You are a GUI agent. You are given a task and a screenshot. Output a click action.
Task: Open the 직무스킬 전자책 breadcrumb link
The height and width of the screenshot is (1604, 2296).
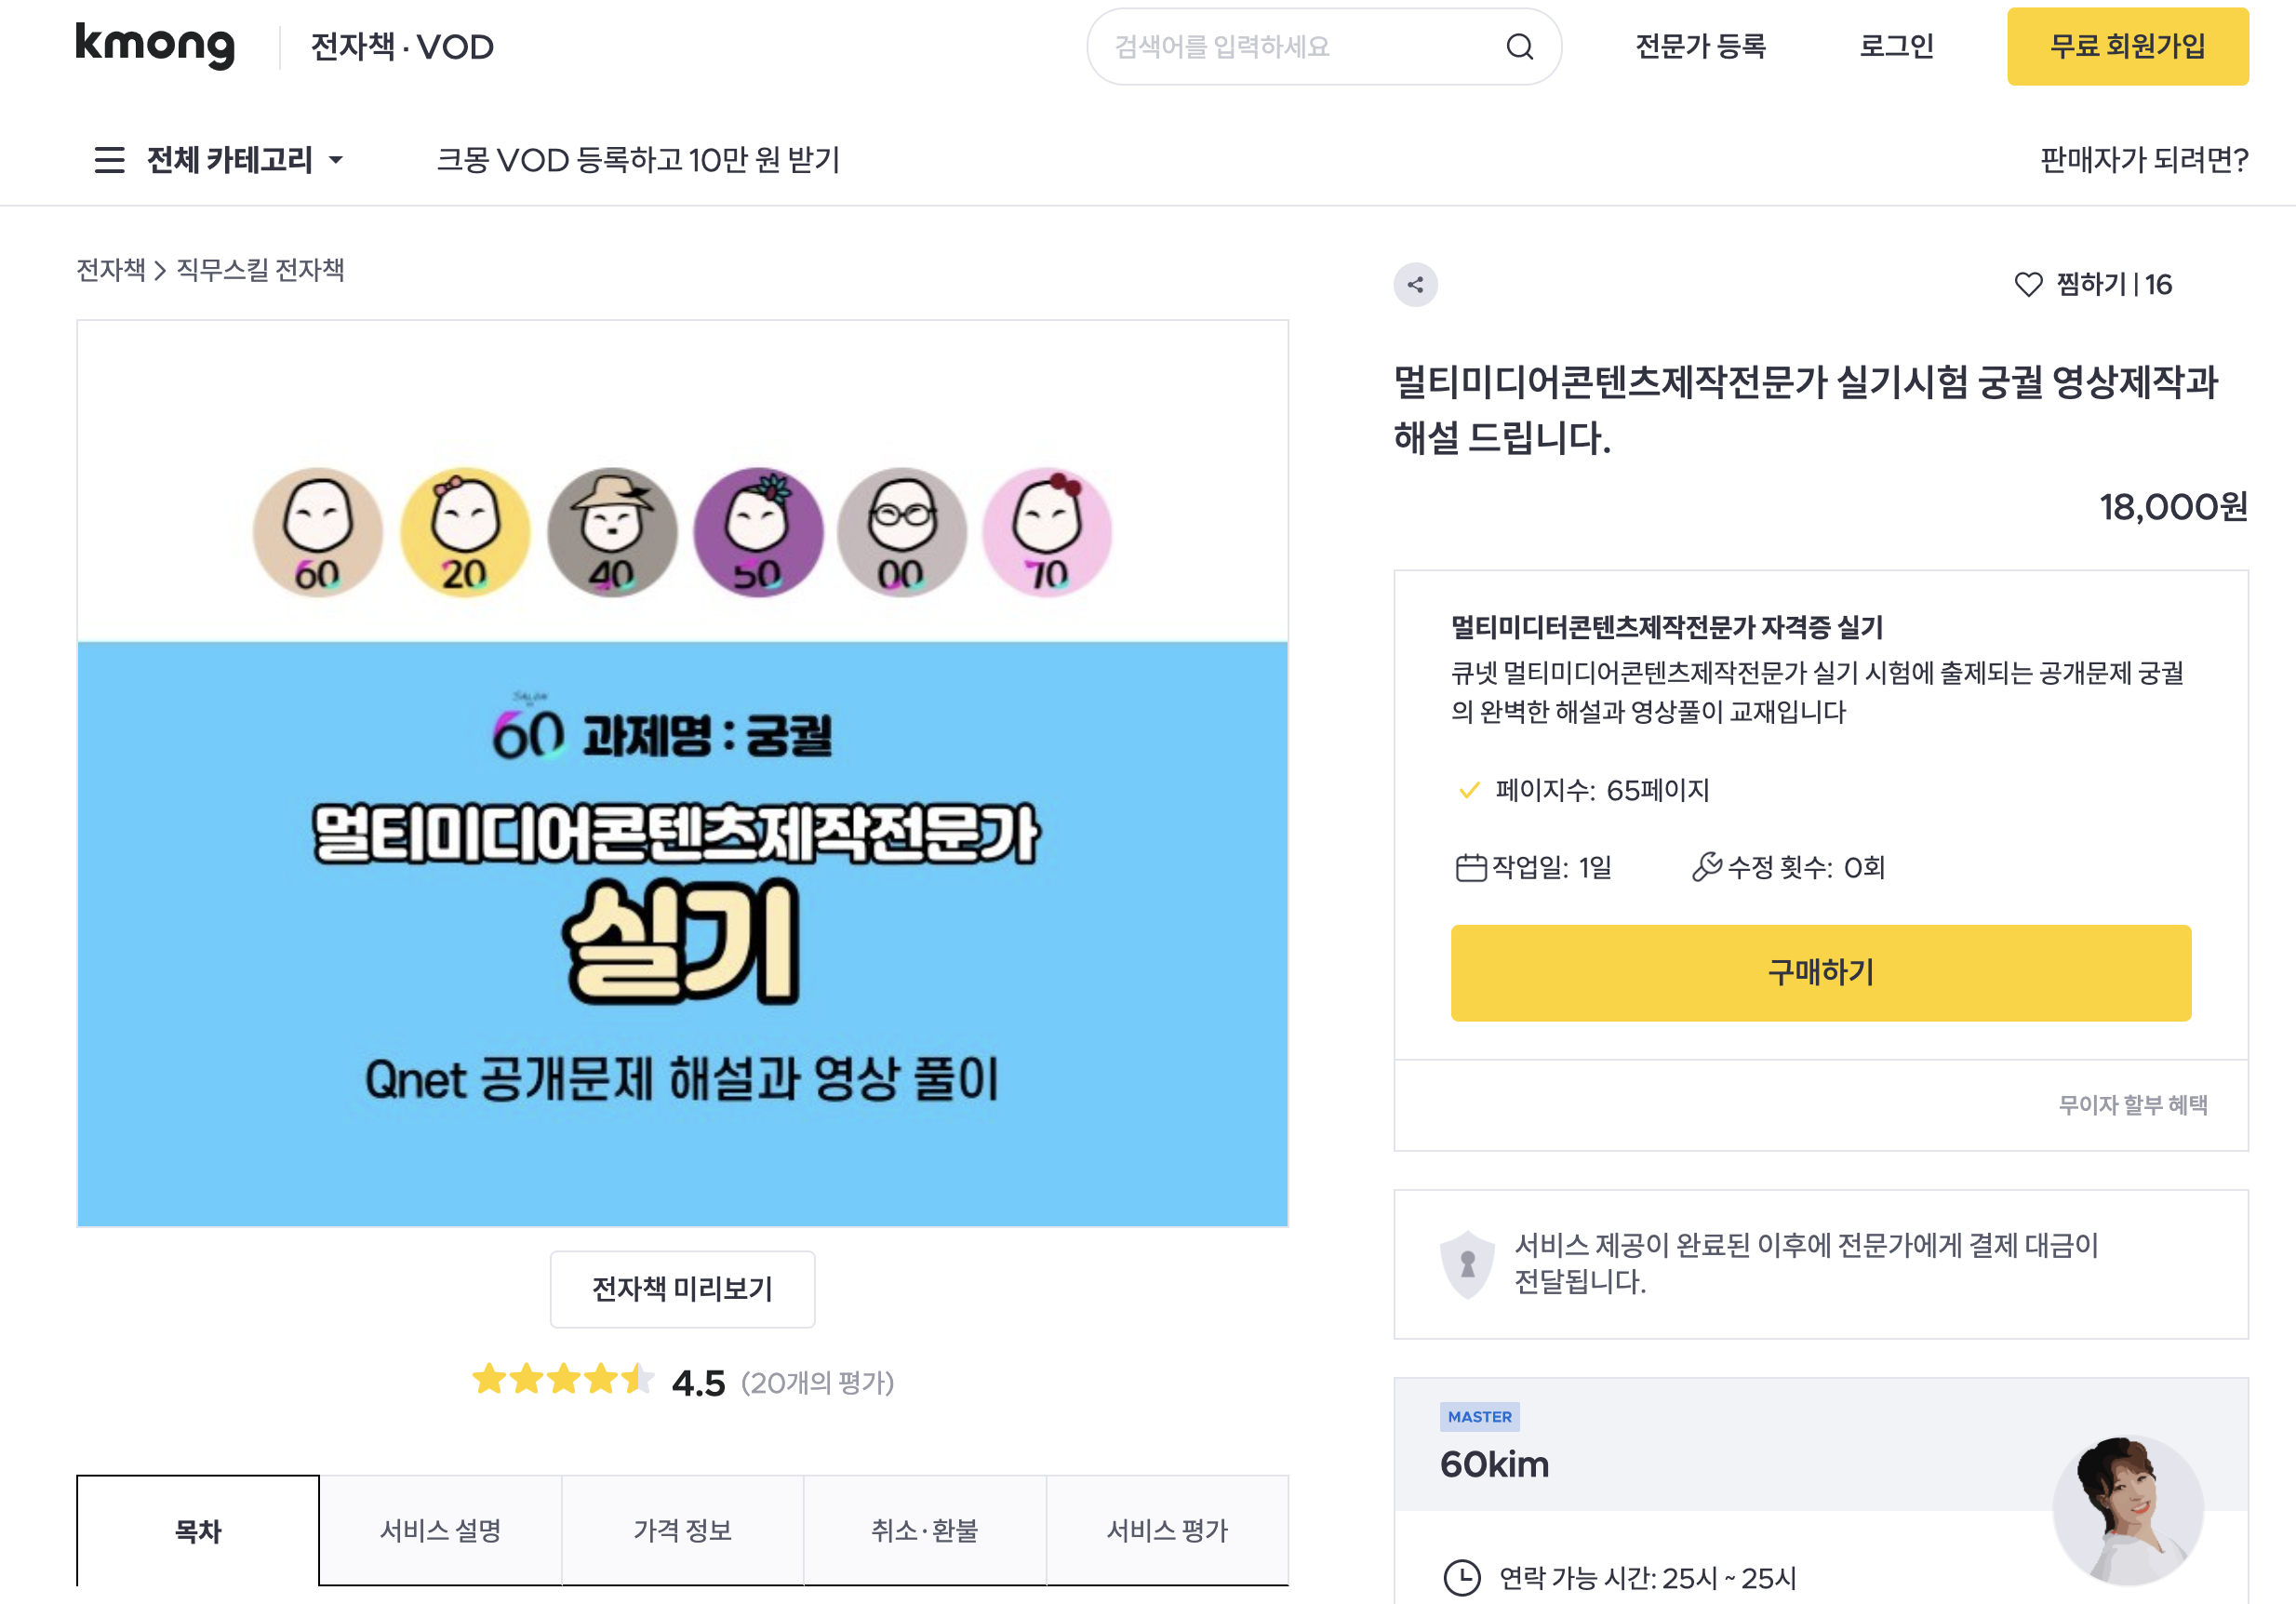pos(260,270)
